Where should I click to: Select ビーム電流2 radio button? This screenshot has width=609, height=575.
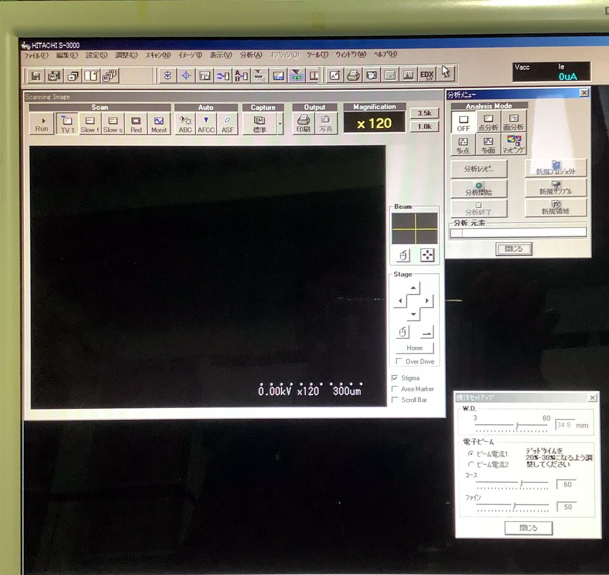(x=471, y=464)
